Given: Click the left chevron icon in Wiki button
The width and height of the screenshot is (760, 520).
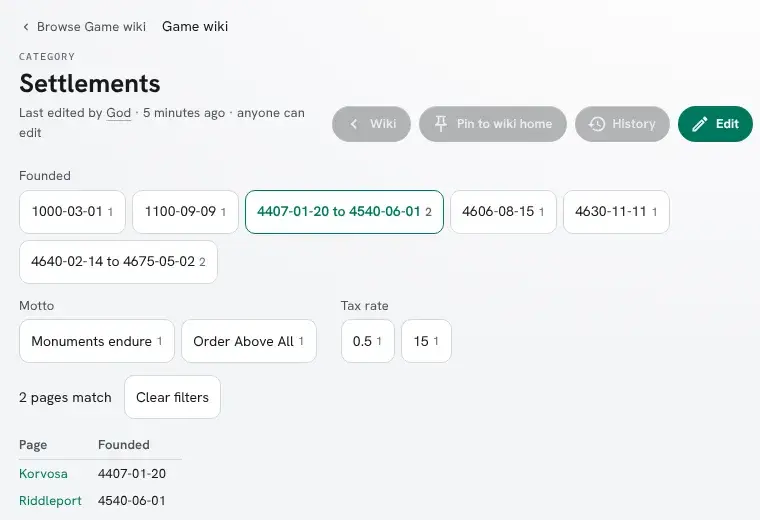Looking at the screenshot, I should click(354, 124).
